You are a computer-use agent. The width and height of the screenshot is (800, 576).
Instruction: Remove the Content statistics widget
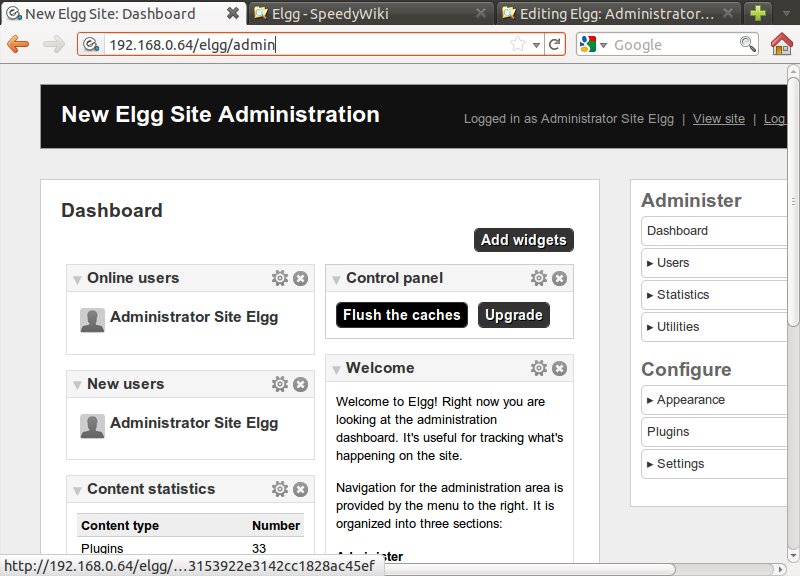pyautogui.click(x=301, y=490)
